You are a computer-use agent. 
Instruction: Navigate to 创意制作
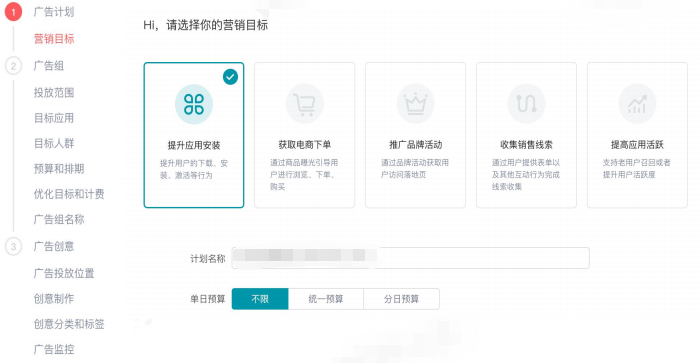point(54,299)
